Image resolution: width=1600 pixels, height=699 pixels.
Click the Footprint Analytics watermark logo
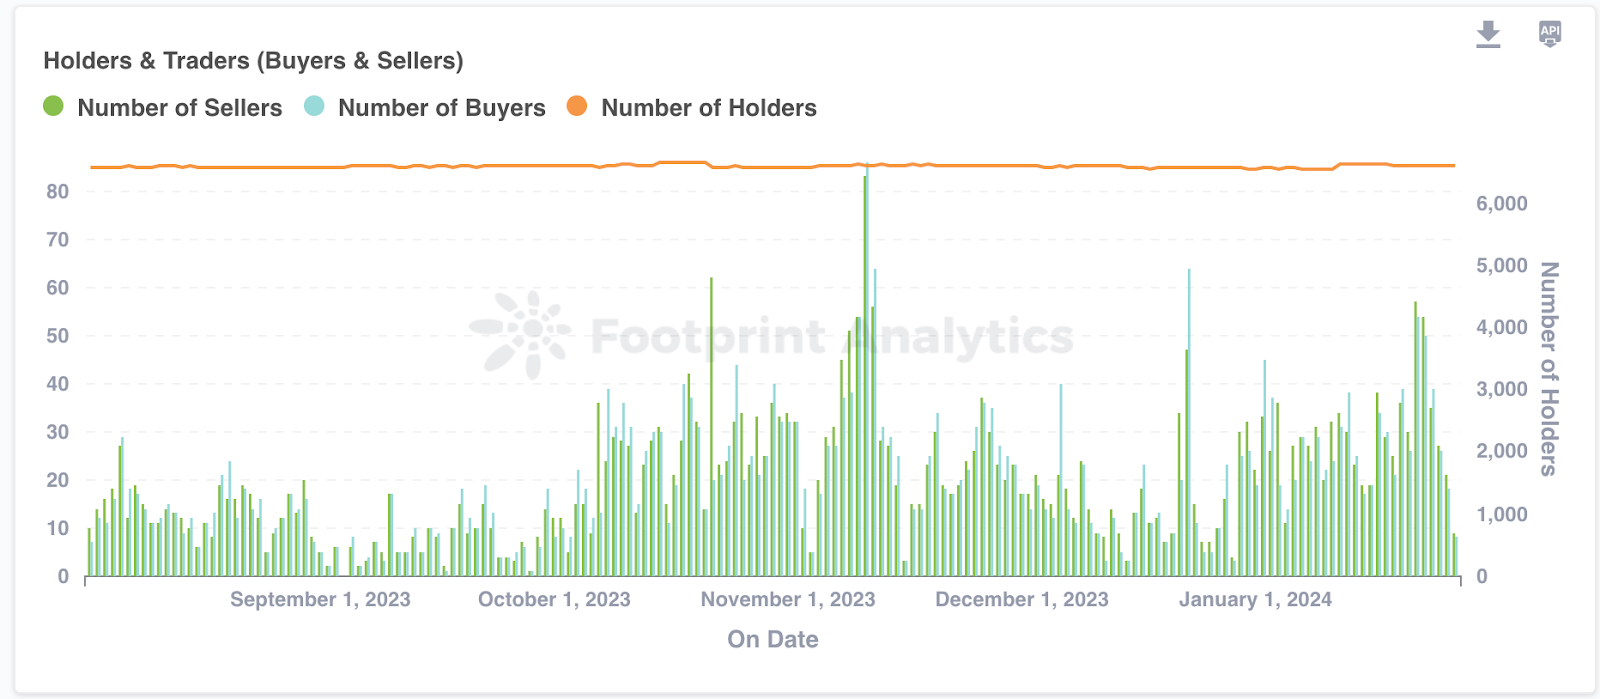[x=520, y=335]
